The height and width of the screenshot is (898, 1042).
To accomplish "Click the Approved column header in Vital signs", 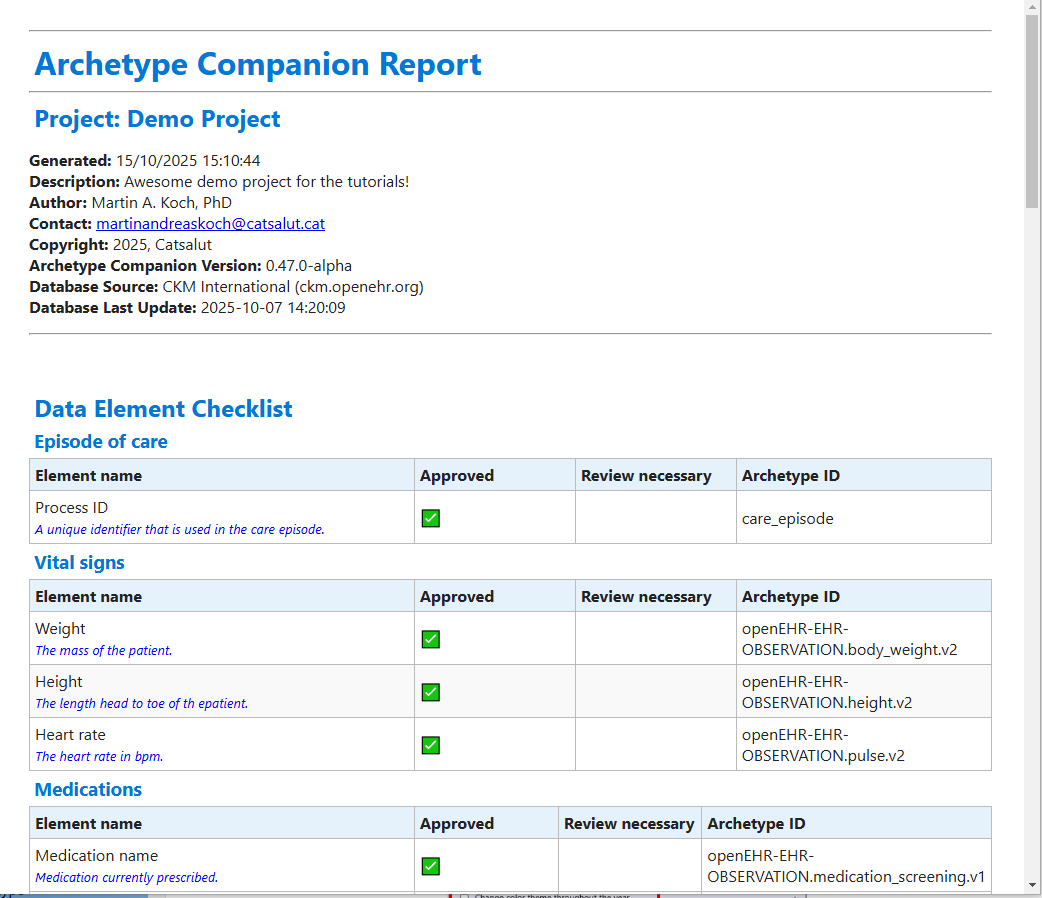I will [x=457, y=597].
